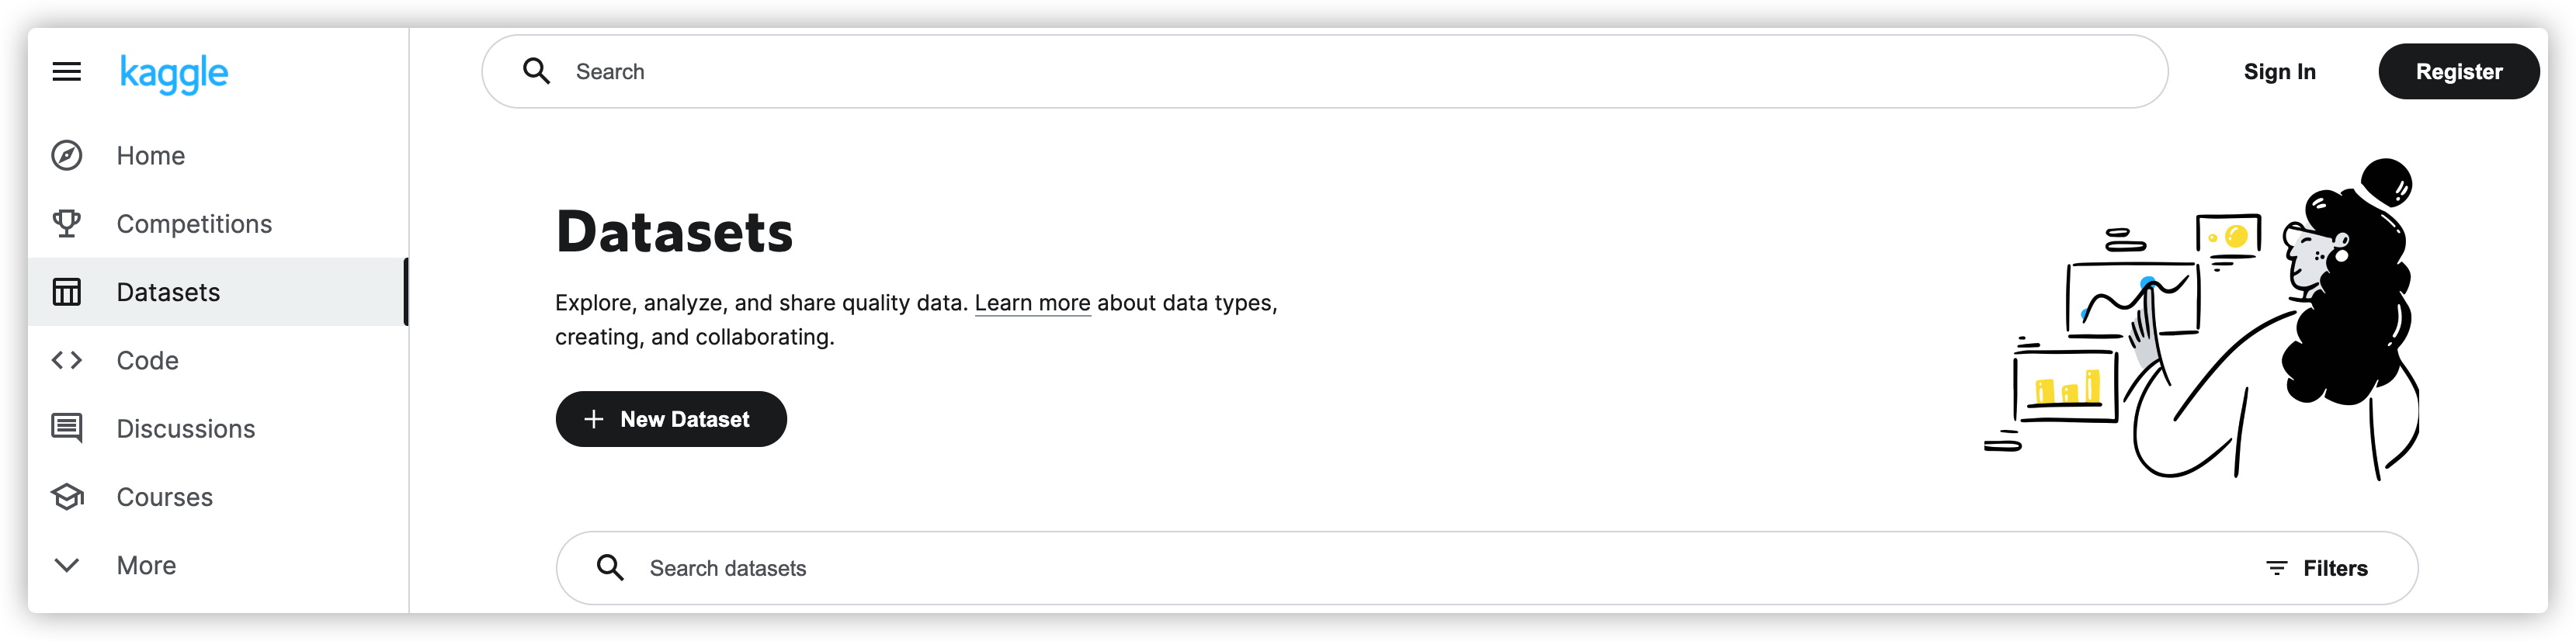The width and height of the screenshot is (2576, 641).
Task: Click the top search magnifier icon
Action: point(537,72)
